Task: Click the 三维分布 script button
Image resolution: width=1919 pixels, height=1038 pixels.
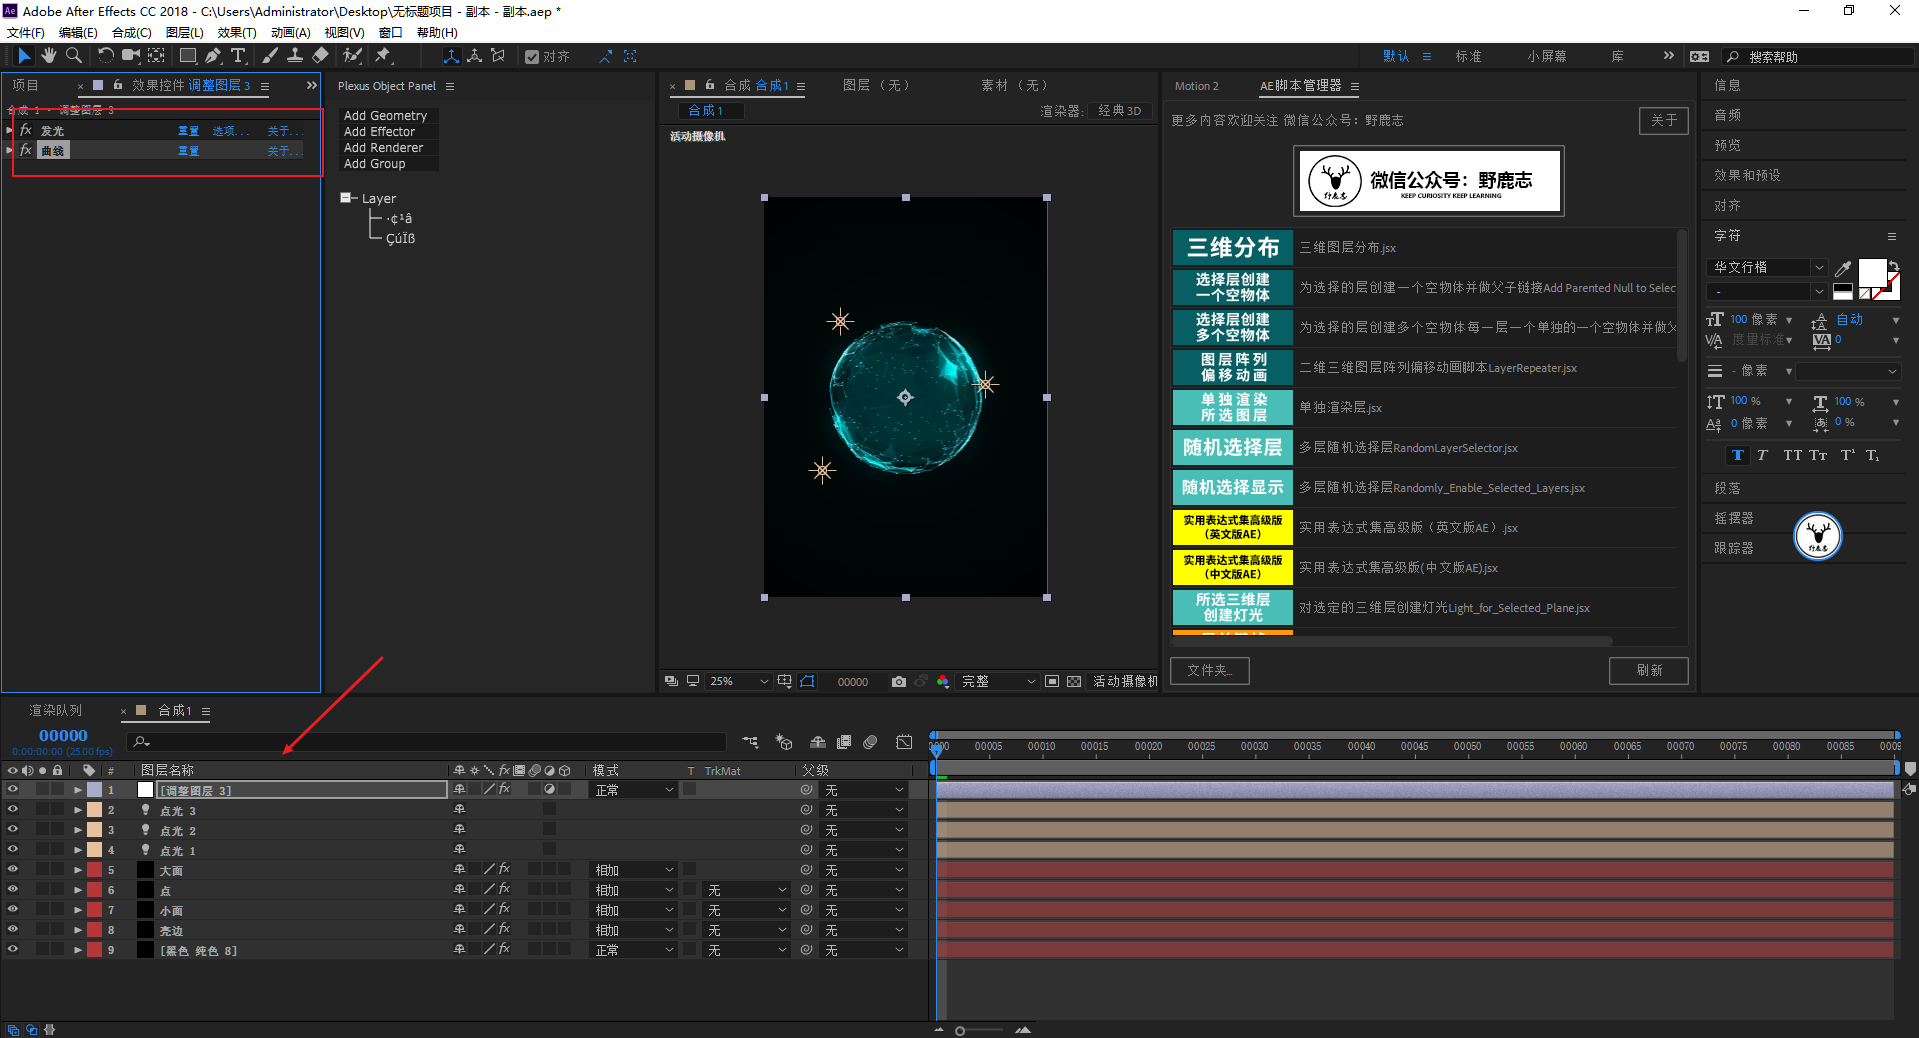Action: [1232, 247]
